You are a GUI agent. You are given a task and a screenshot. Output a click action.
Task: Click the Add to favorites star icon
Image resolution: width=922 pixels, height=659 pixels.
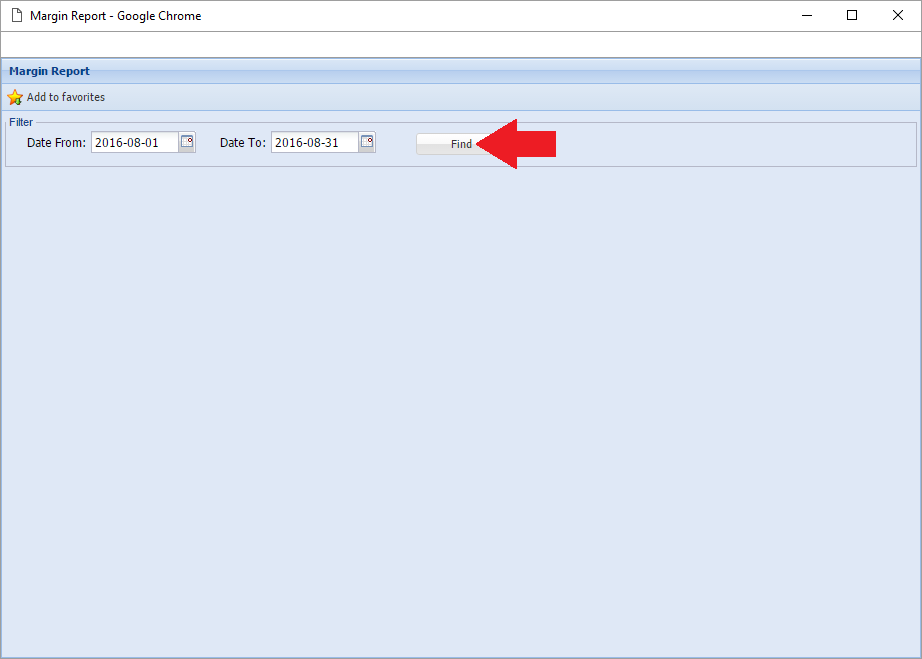tap(15, 97)
